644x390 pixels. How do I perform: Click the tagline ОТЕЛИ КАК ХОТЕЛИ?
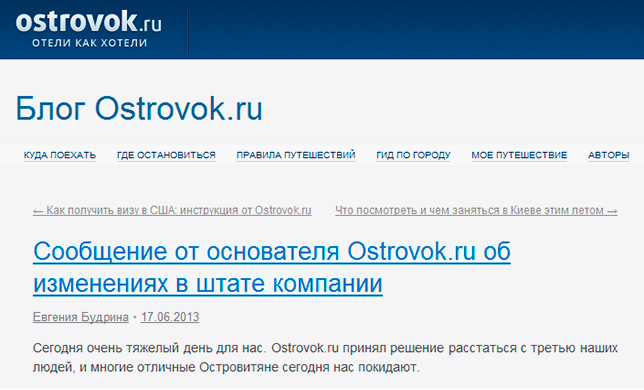90,43
